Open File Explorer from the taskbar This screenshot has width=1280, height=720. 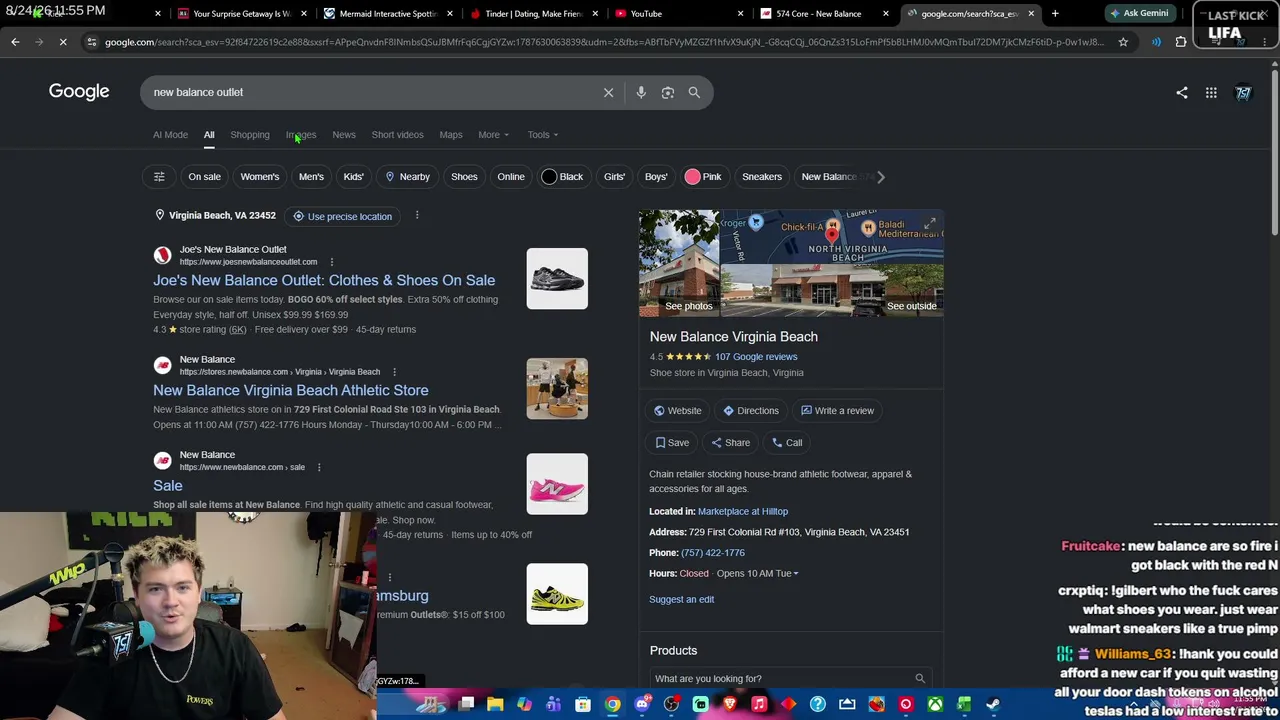495,705
